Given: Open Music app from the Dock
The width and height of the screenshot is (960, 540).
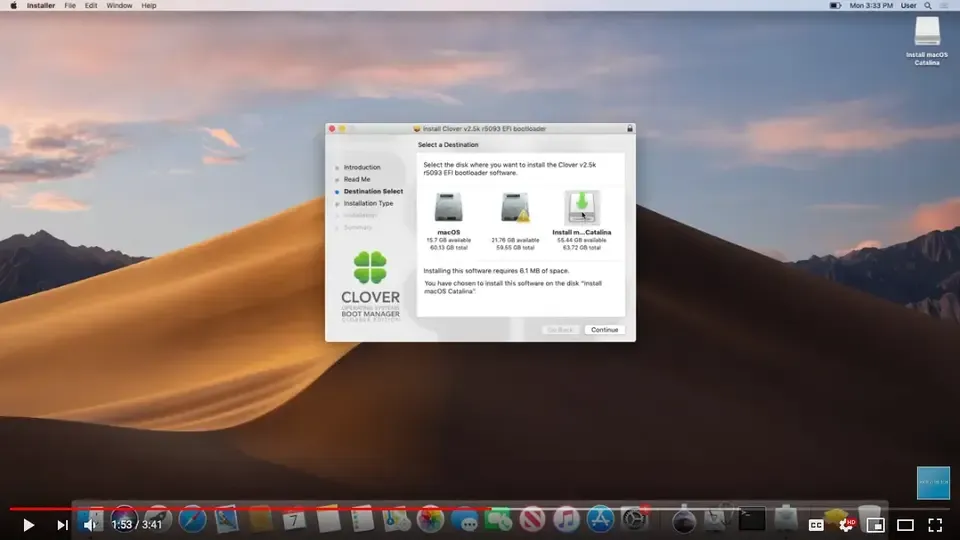Looking at the screenshot, I should 566,520.
